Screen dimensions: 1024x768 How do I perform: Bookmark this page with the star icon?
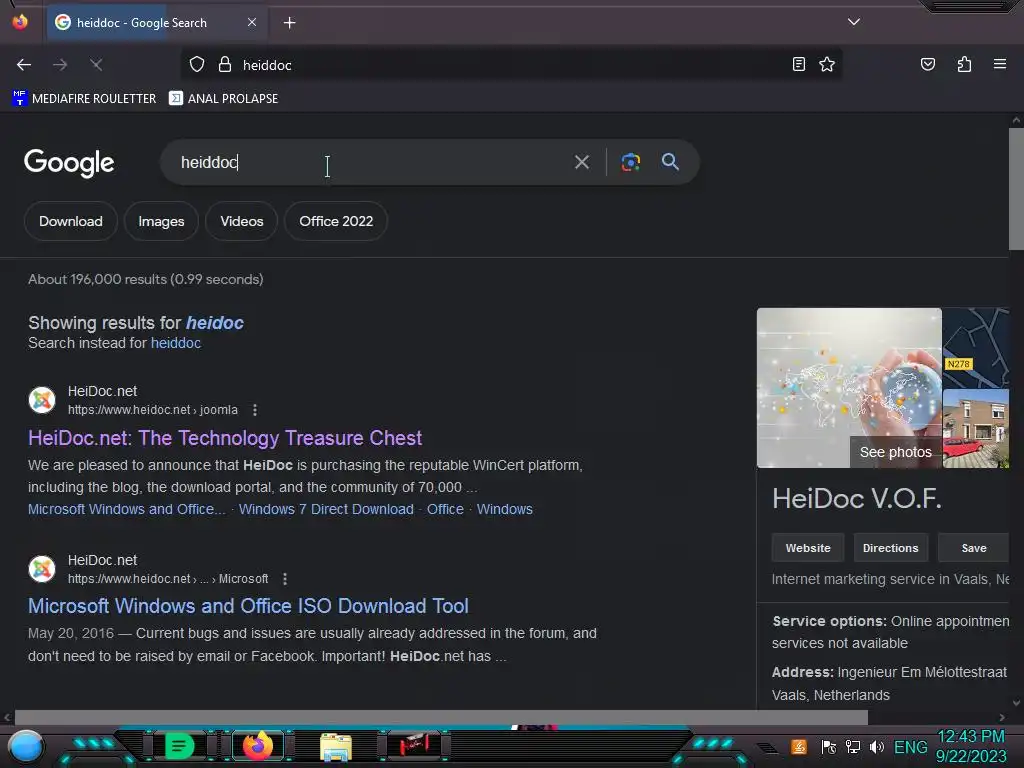pos(827,64)
